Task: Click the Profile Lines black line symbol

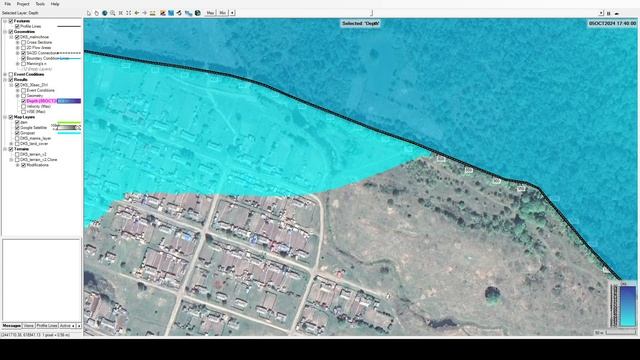Action: (69, 26)
